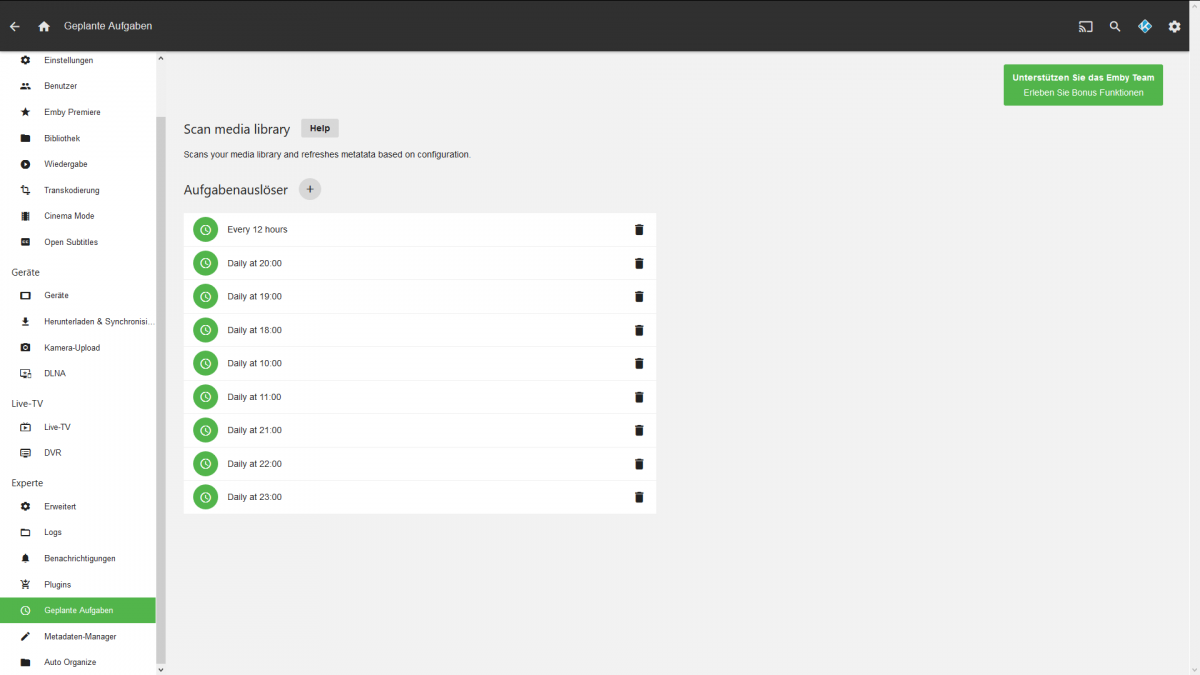Open Transkodierung in sidebar
This screenshot has width=1200, height=675.
click(78, 190)
